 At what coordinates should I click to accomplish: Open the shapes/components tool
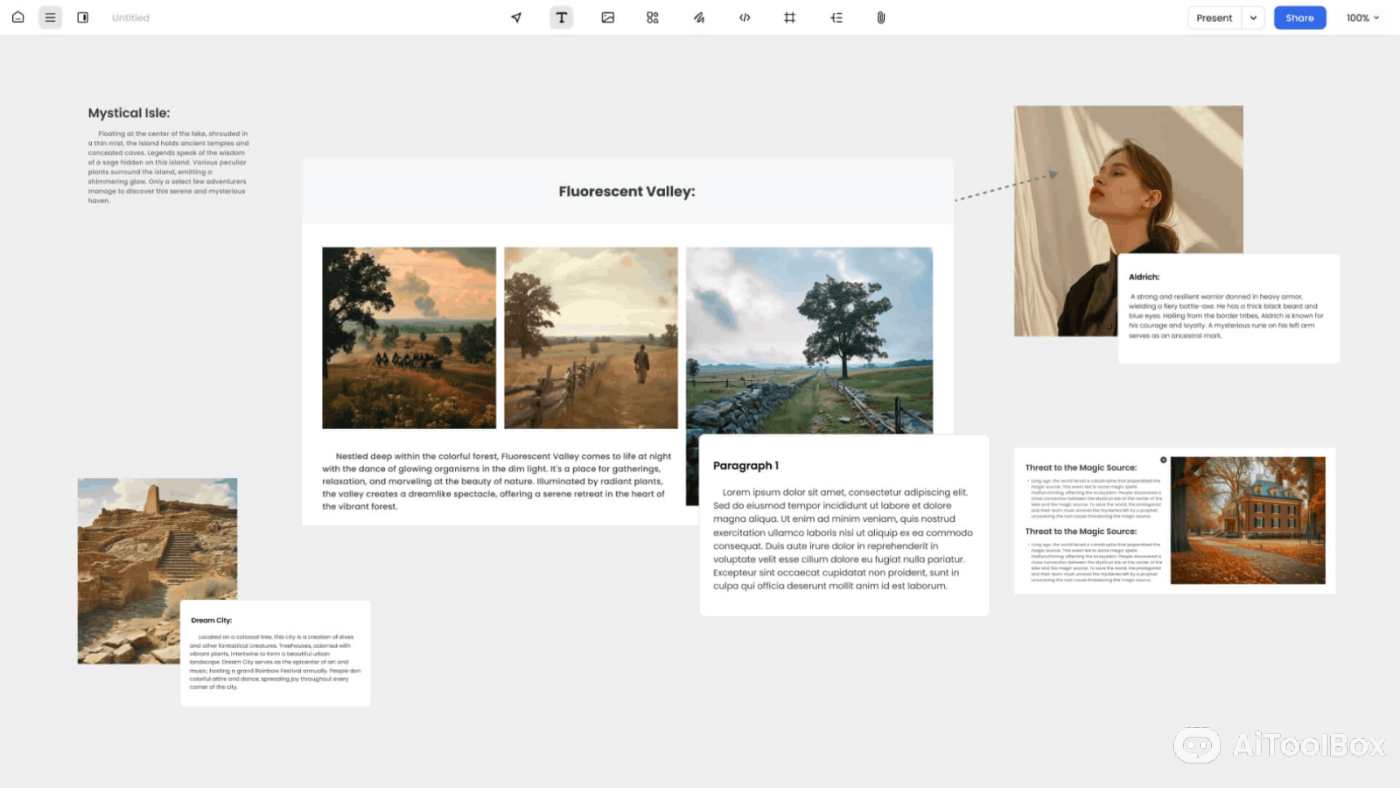pyautogui.click(x=653, y=18)
